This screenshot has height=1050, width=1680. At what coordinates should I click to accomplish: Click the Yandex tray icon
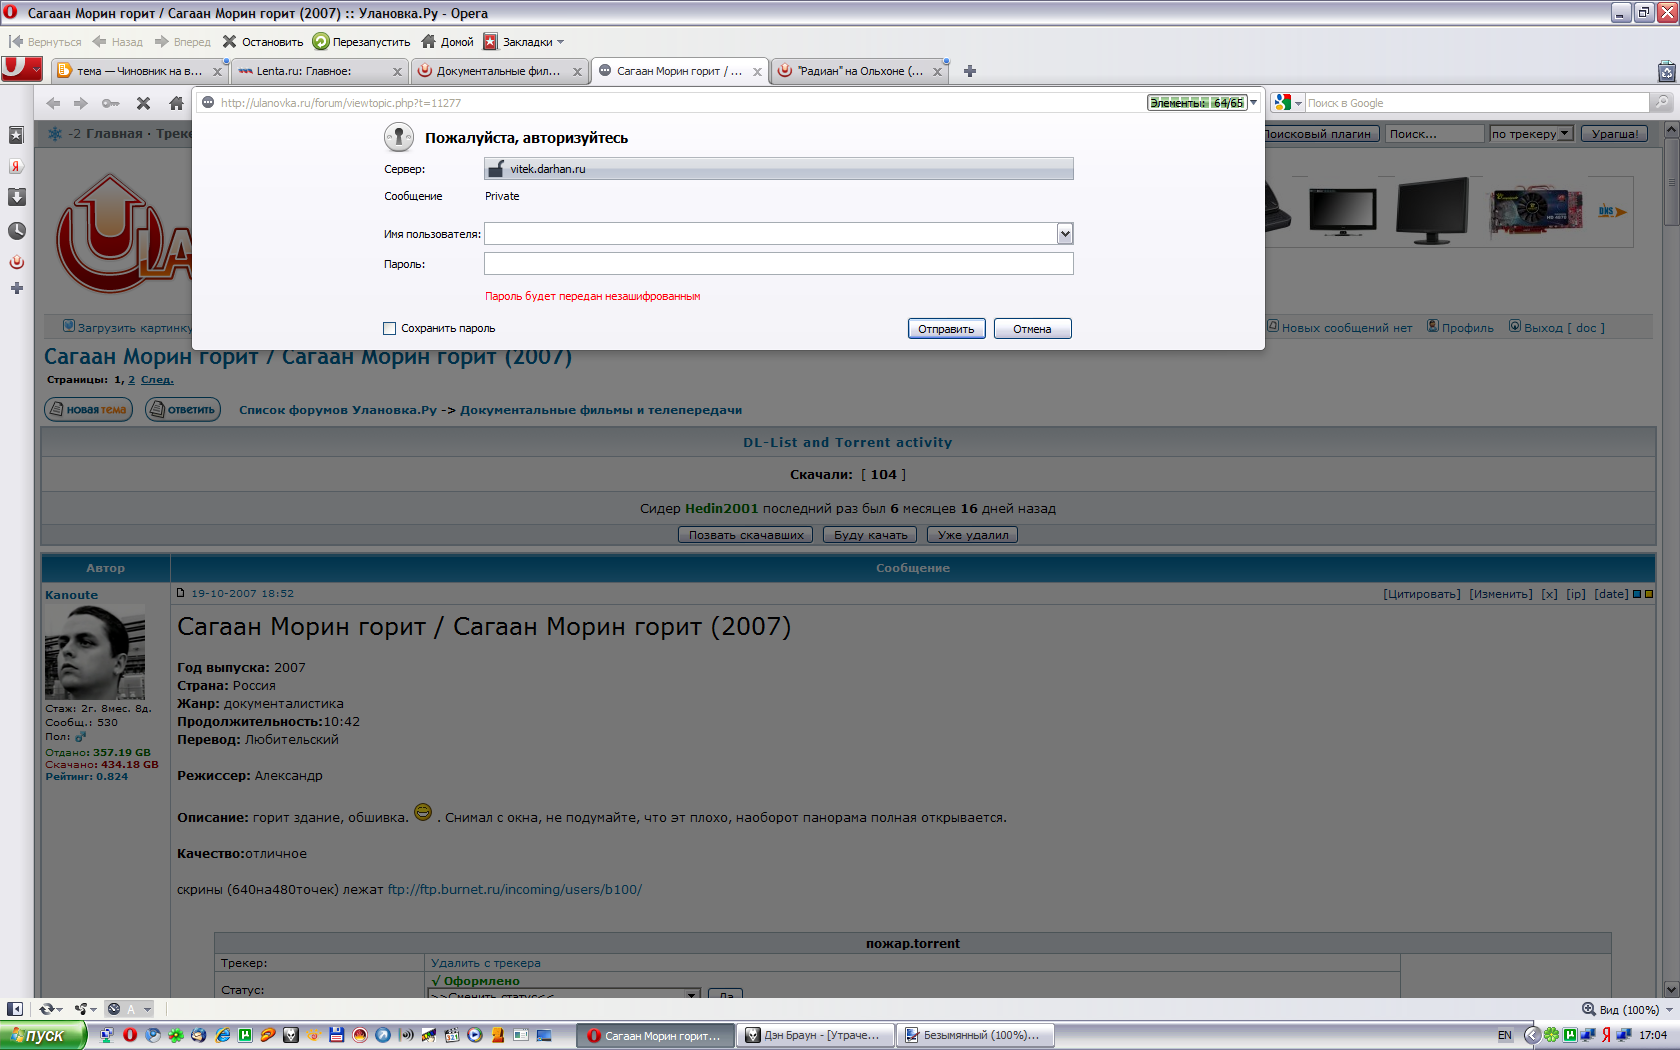click(x=1606, y=1035)
